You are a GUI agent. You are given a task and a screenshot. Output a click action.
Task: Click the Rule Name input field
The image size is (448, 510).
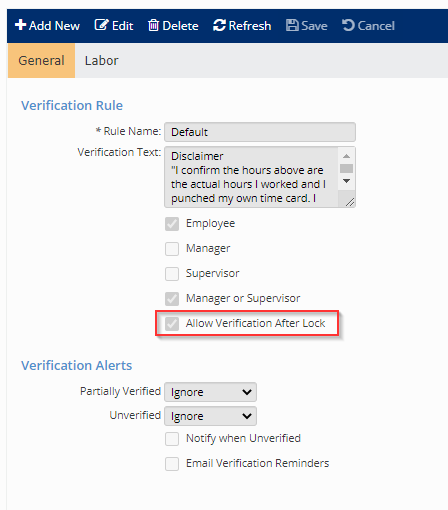260,132
